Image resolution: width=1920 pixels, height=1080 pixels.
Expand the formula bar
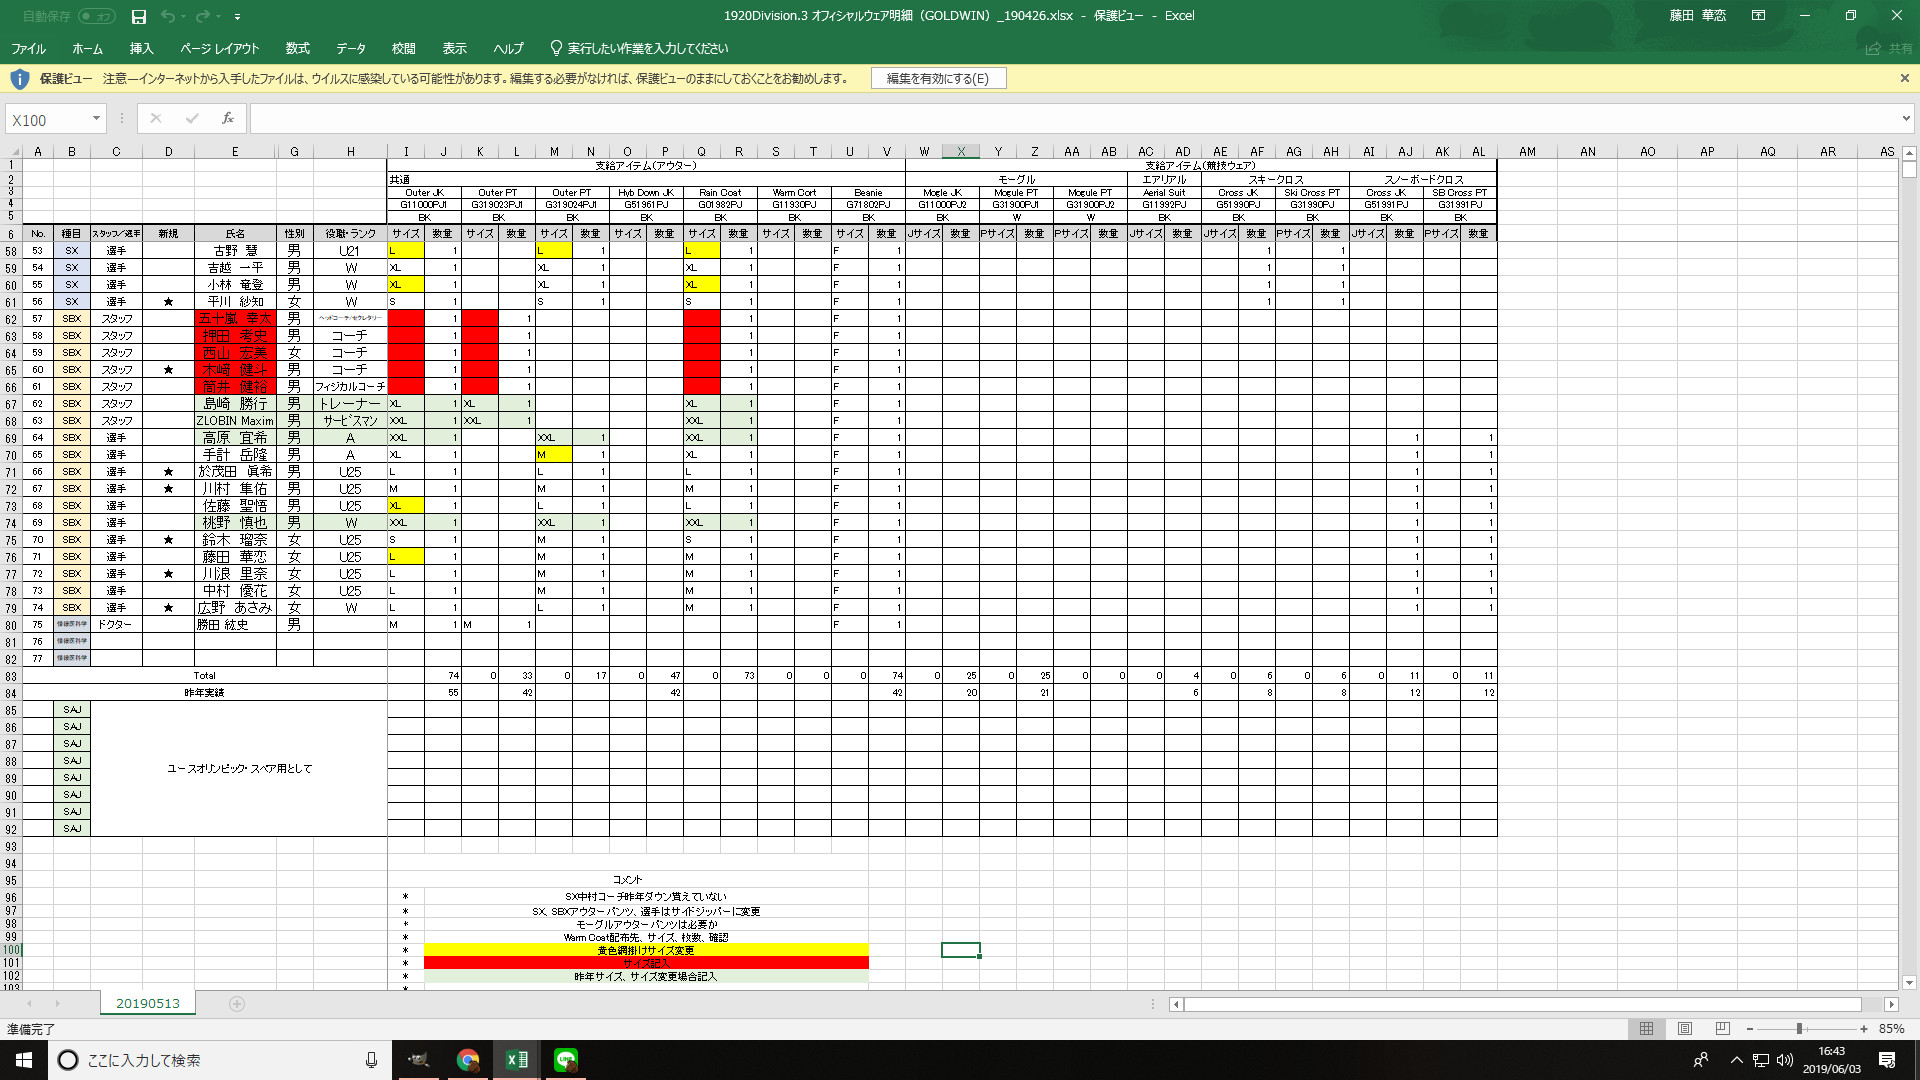1906,119
